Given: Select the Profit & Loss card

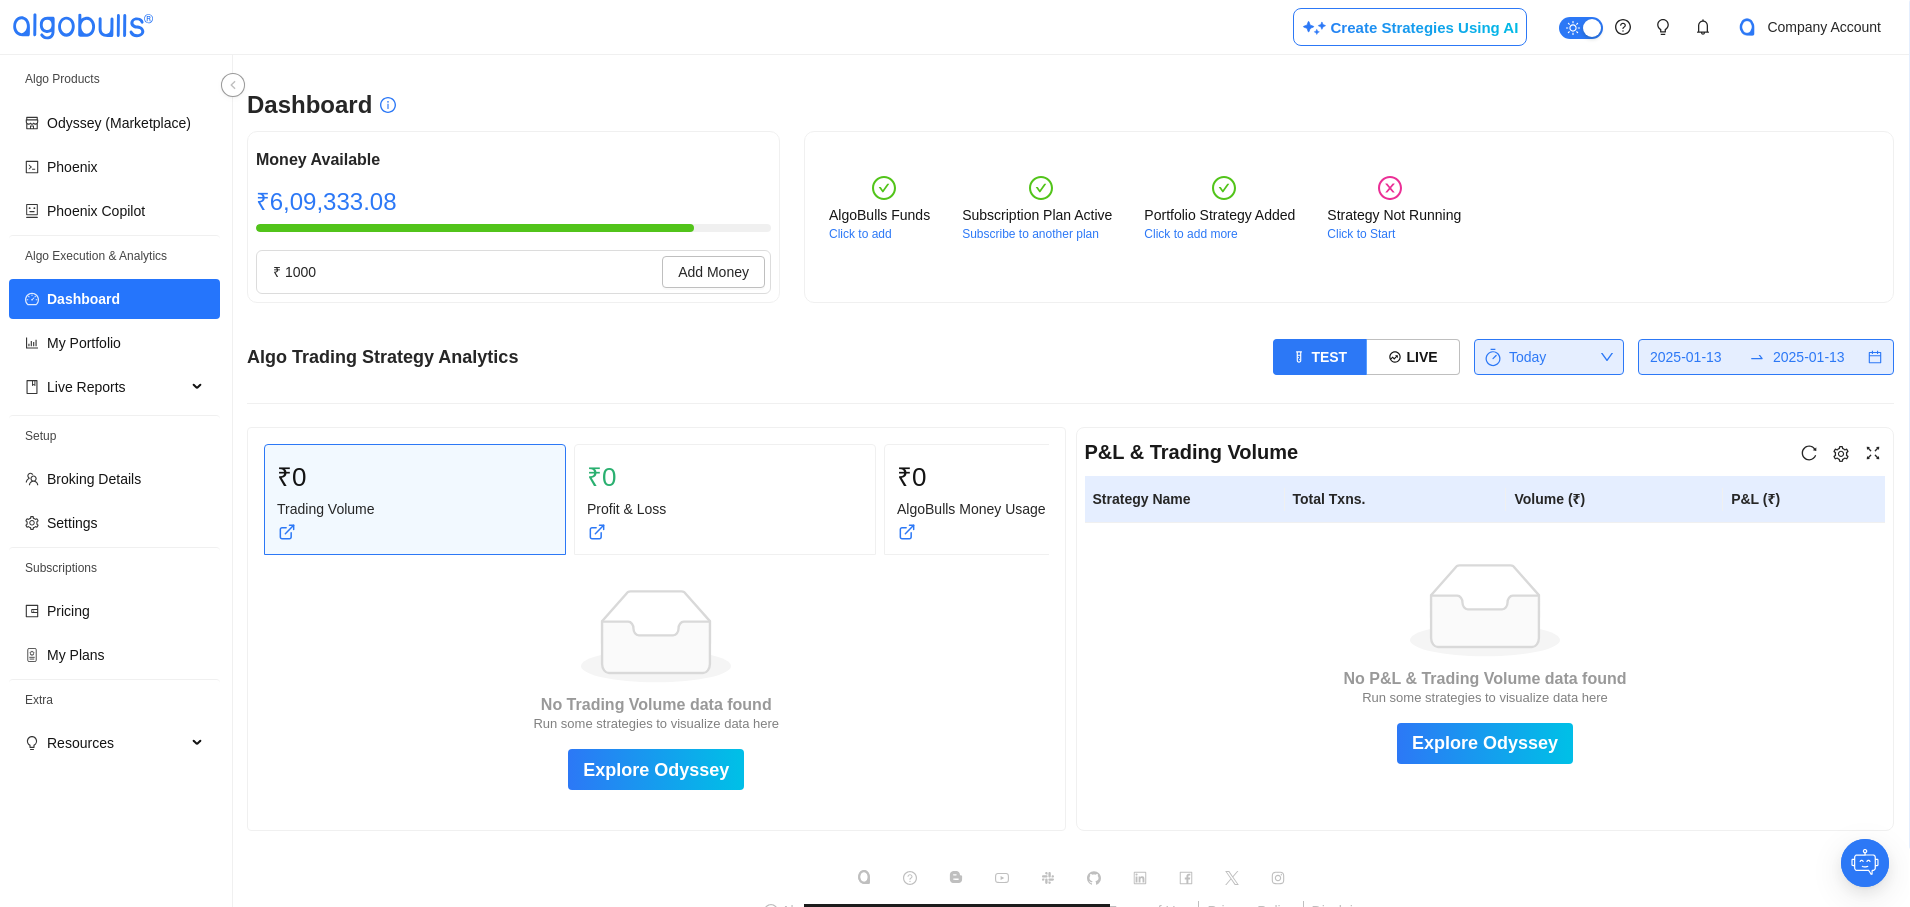Looking at the screenshot, I should [725, 499].
